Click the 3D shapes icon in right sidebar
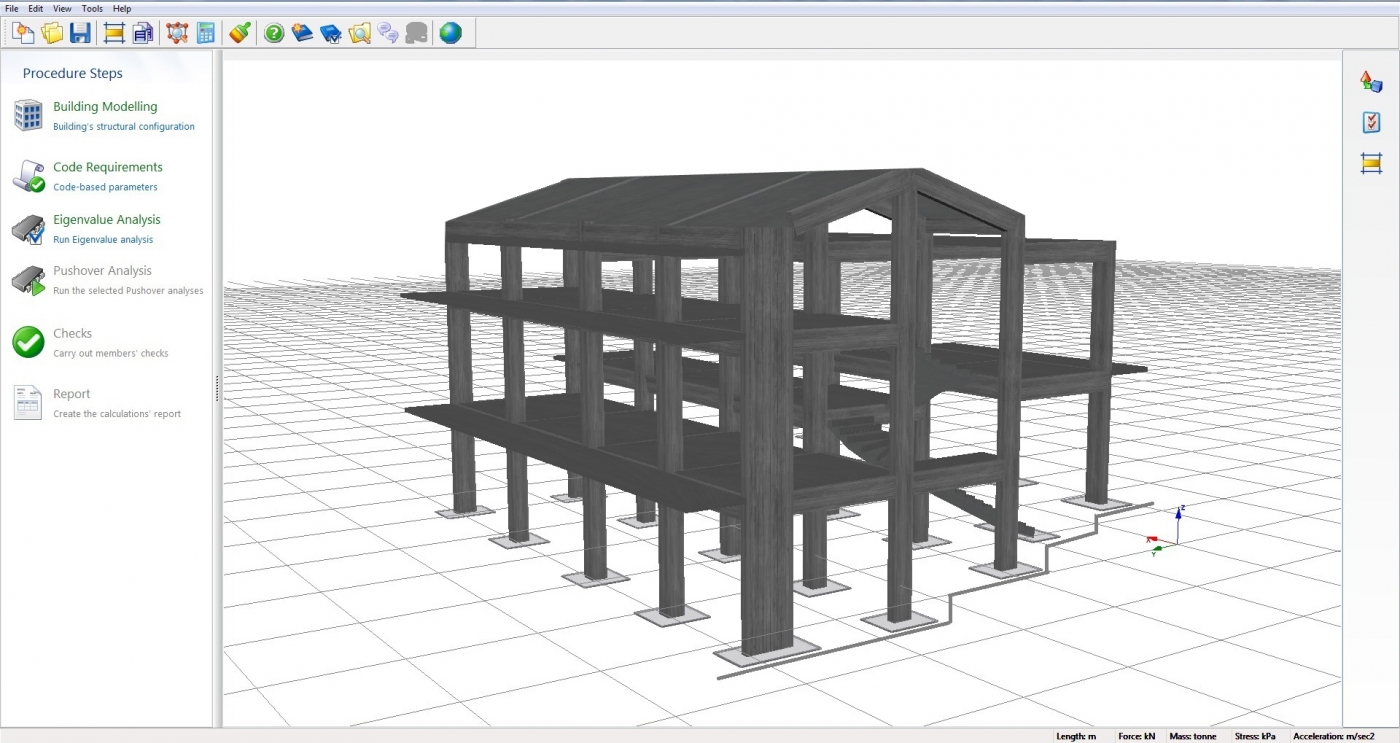The height and width of the screenshot is (743, 1400). [1371, 82]
